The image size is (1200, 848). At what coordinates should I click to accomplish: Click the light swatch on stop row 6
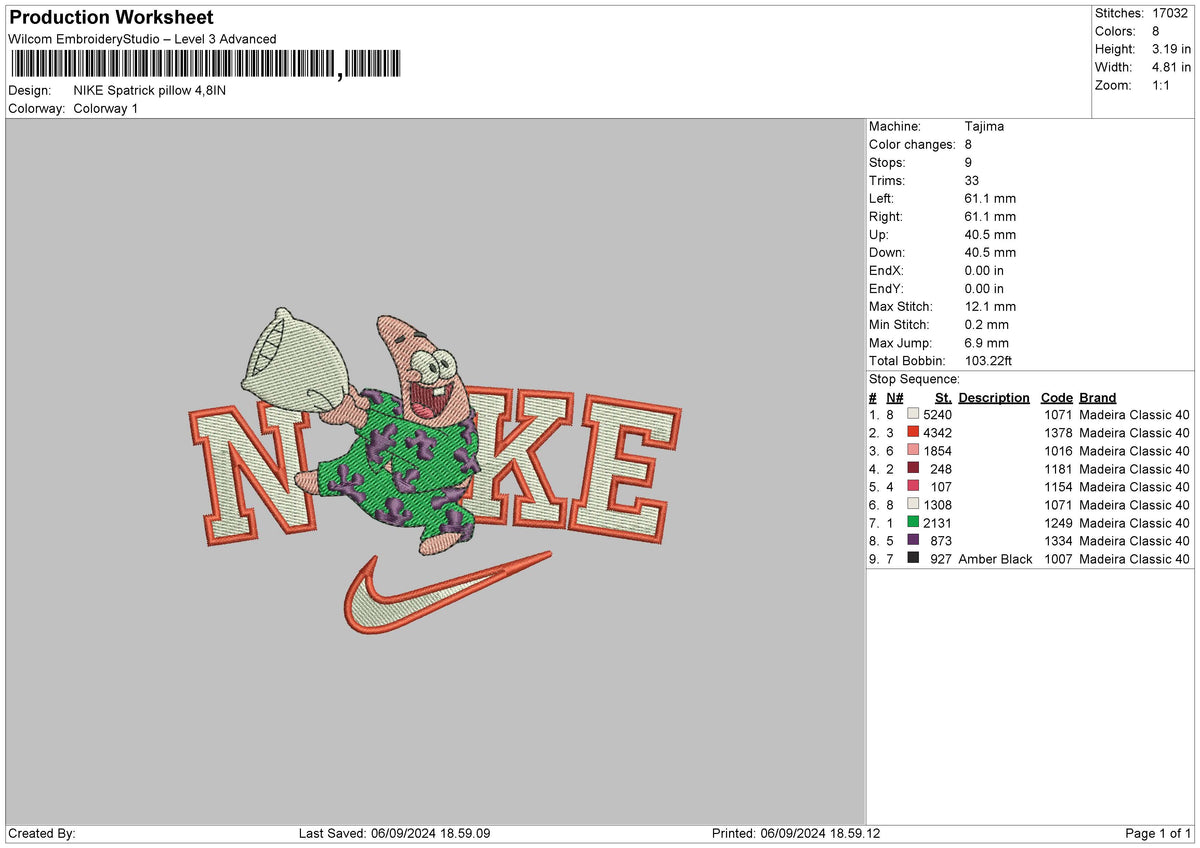[911, 505]
